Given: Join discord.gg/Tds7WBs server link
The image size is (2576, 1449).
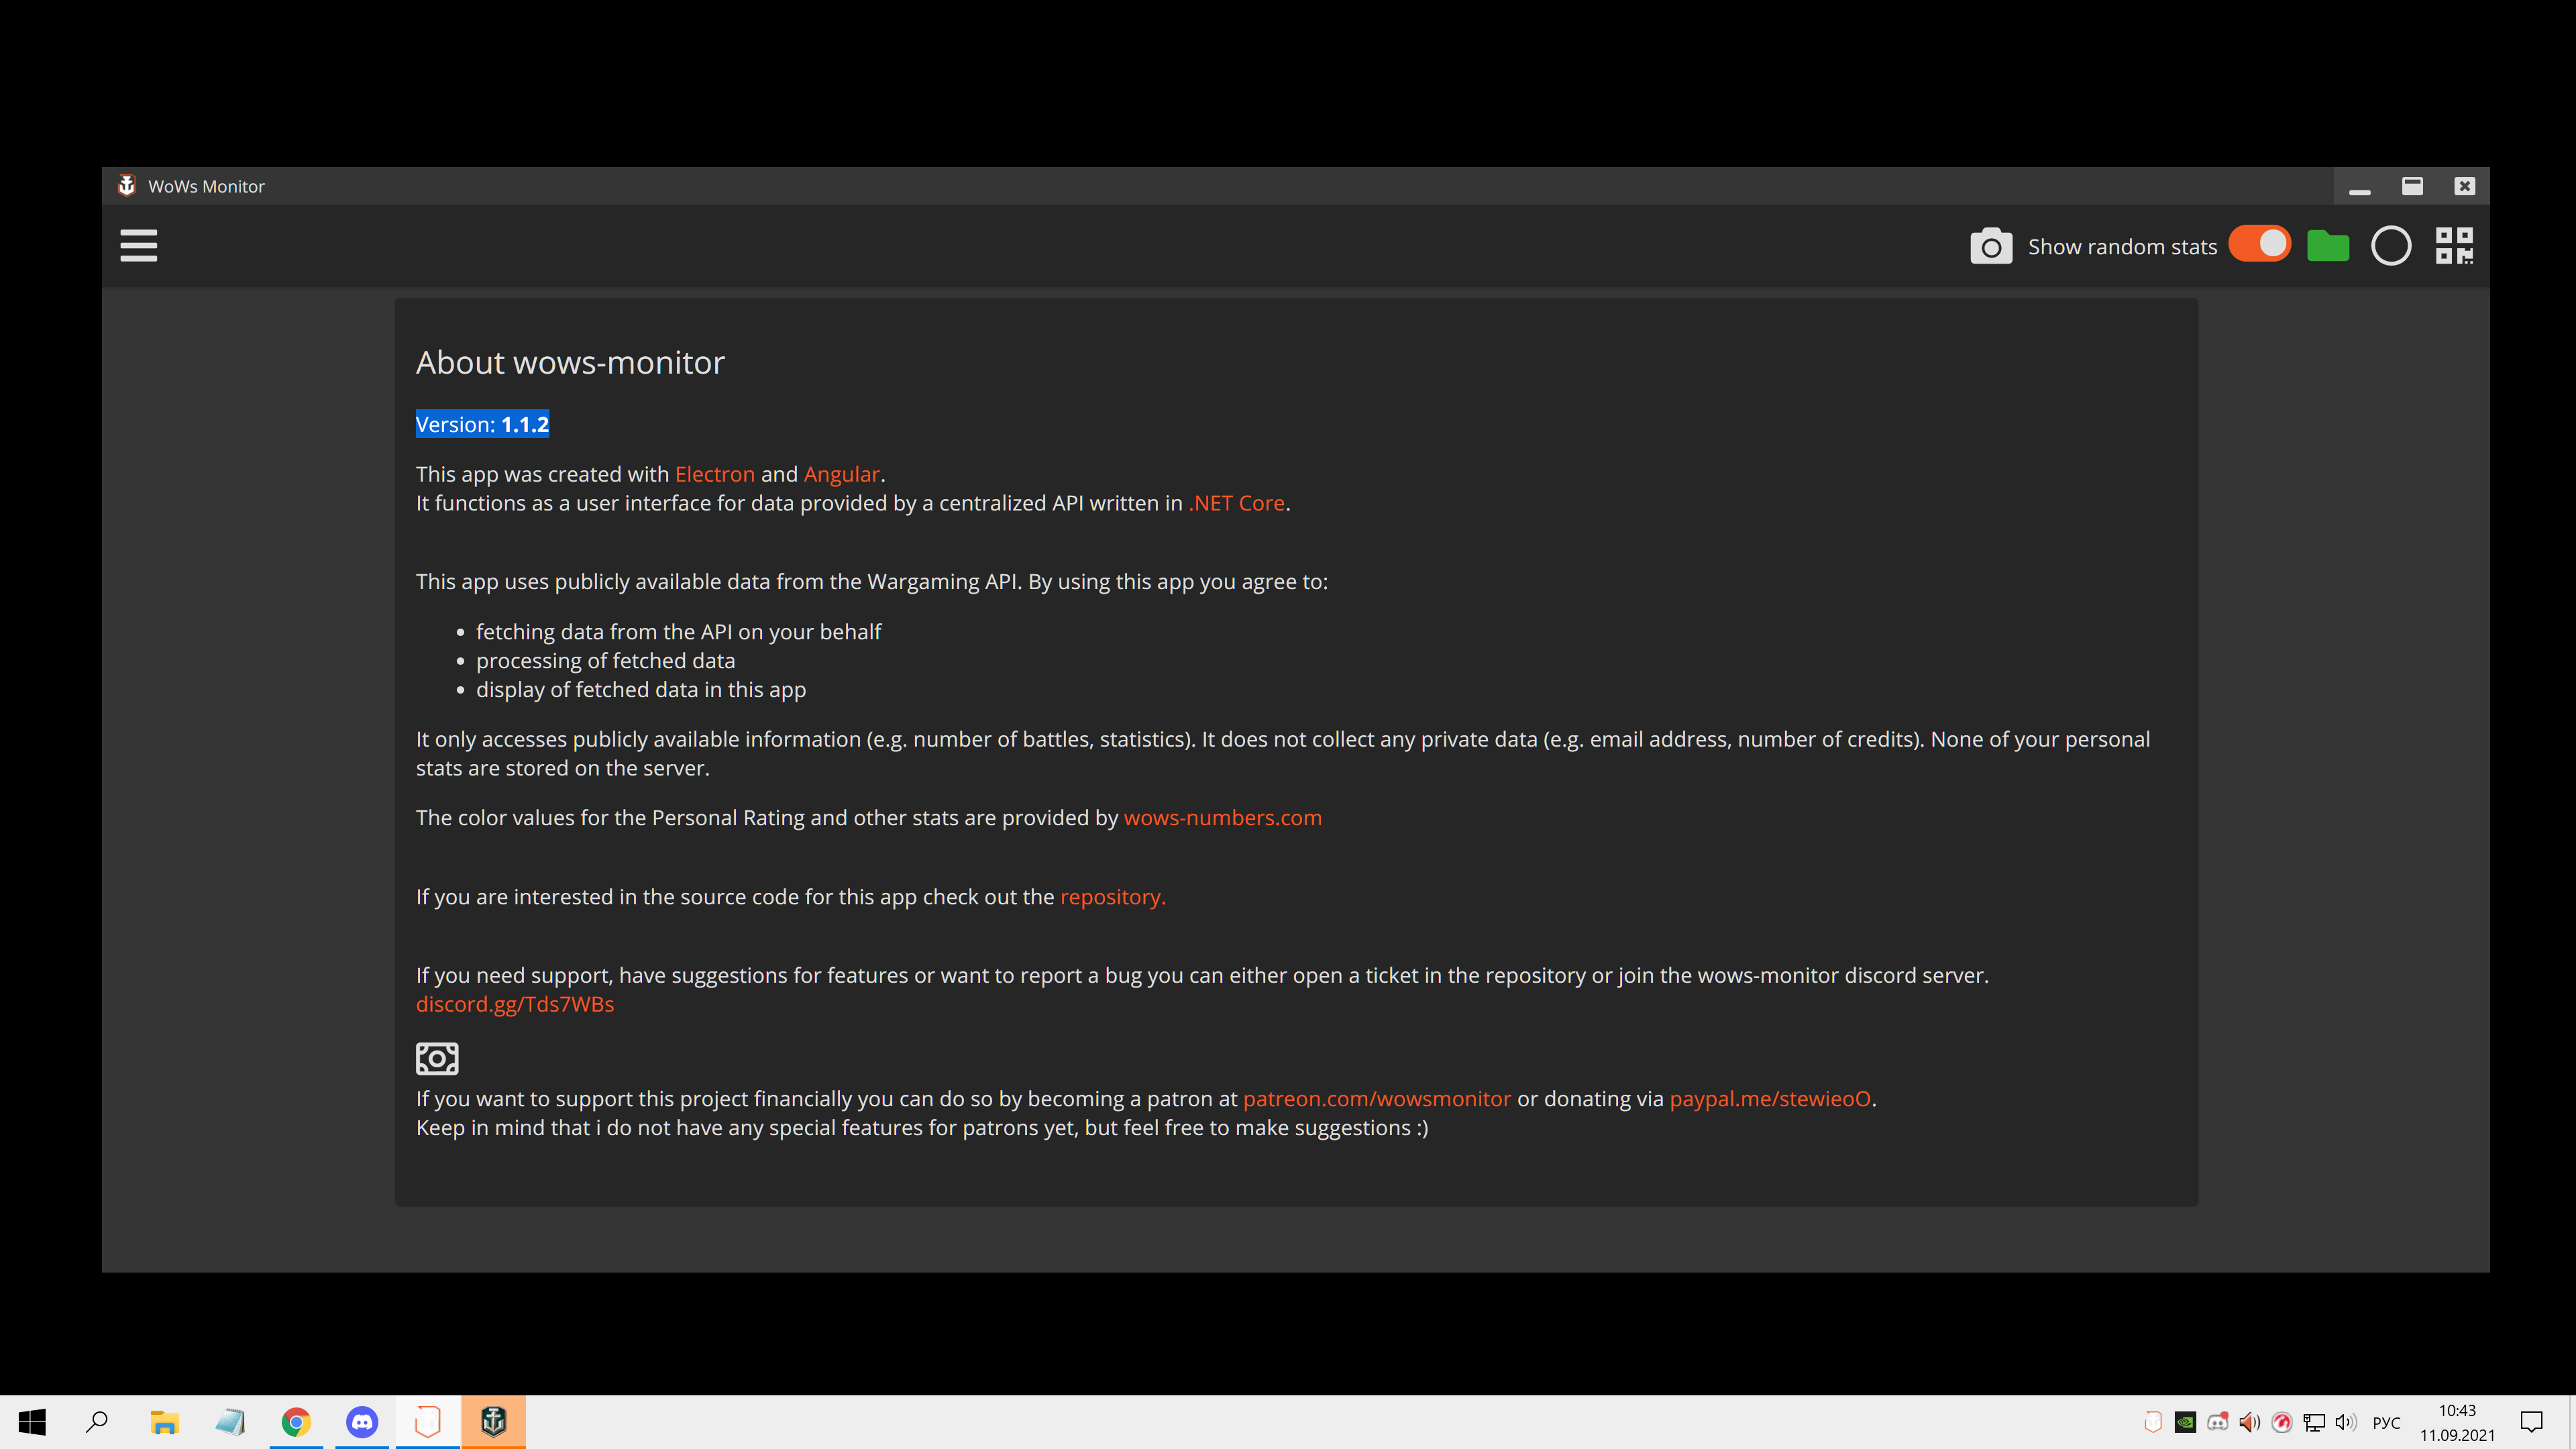Looking at the screenshot, I should coord(515,1004).
